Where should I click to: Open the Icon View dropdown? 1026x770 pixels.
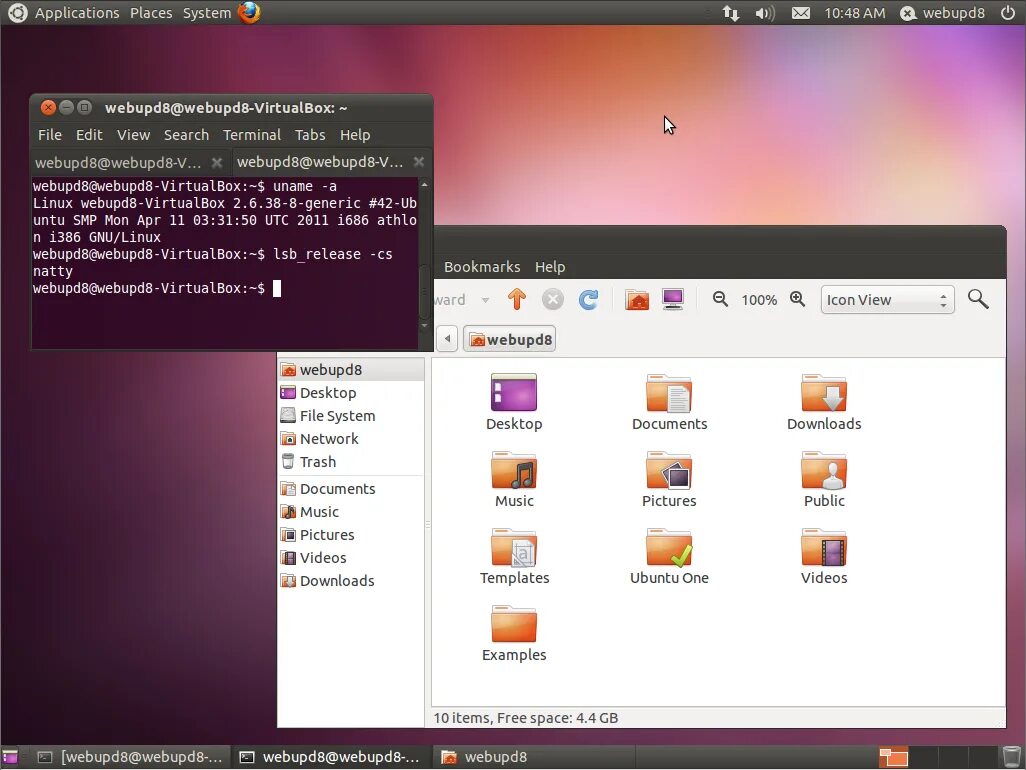click(887, 299)
